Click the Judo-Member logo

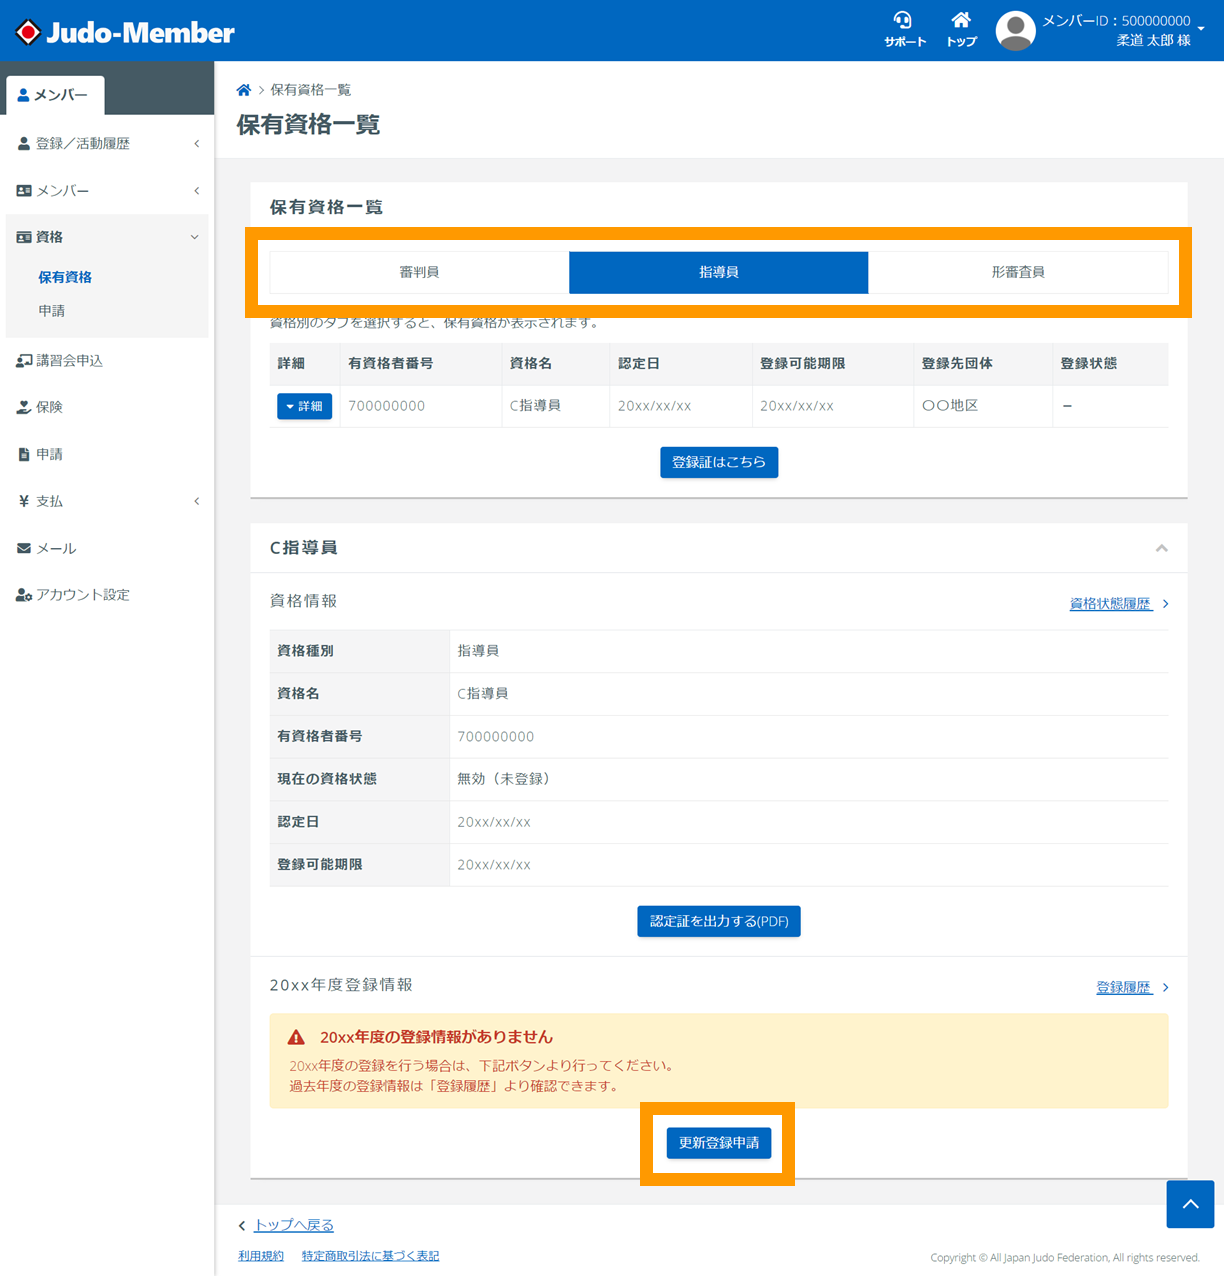pyautogui.click(x=125, y=32)
